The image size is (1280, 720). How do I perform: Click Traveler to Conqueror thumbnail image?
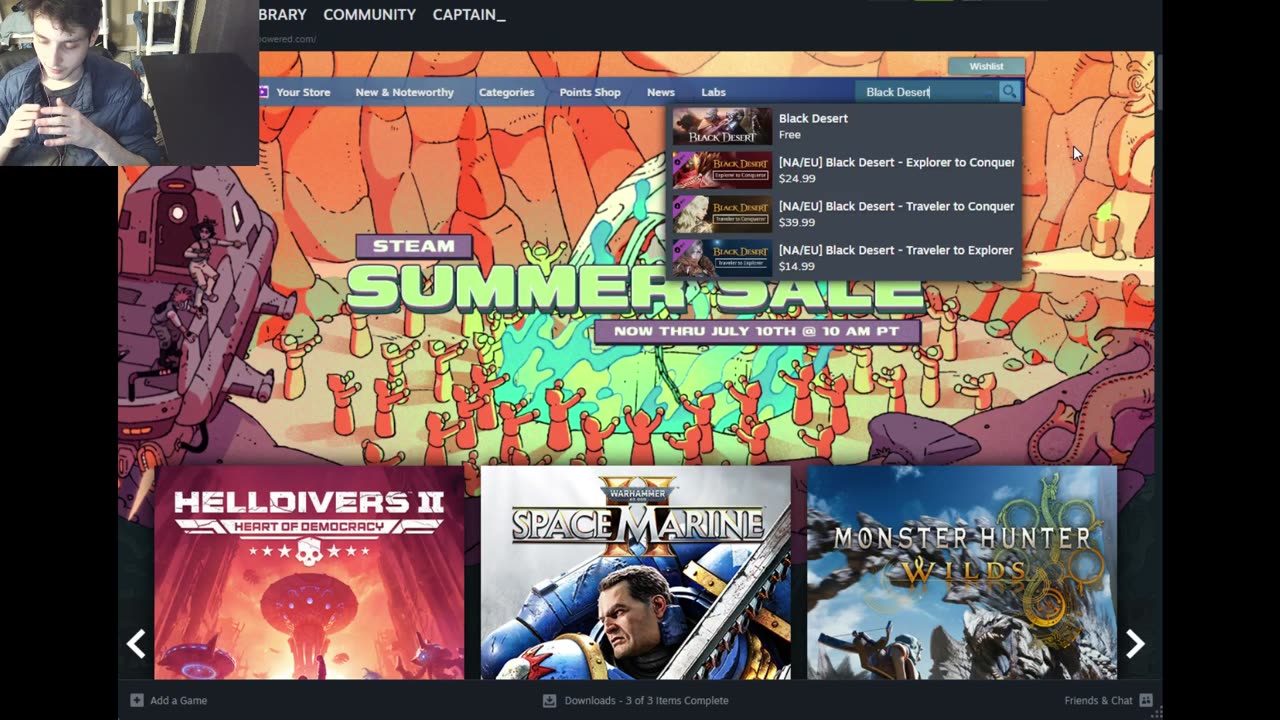click(722, 214)
